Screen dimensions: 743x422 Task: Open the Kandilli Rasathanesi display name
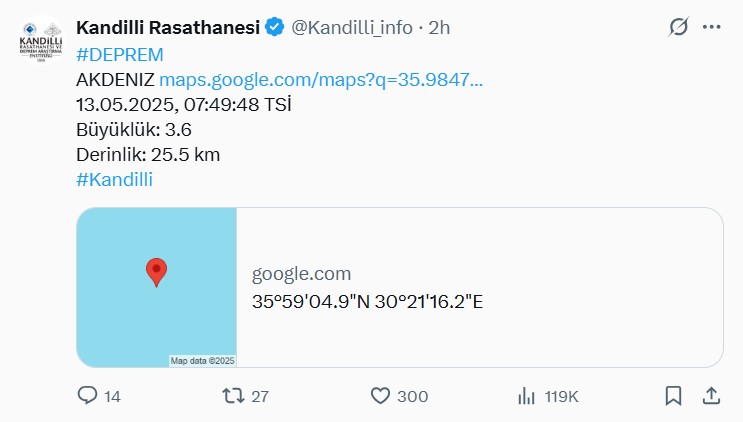coord(168,27)
